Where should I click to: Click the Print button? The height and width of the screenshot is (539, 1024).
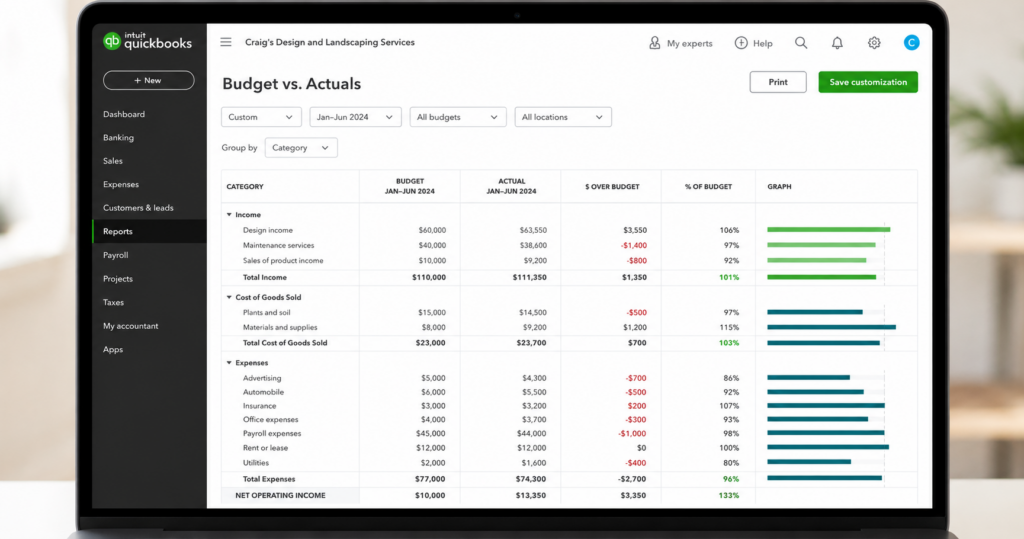(778, 82)
